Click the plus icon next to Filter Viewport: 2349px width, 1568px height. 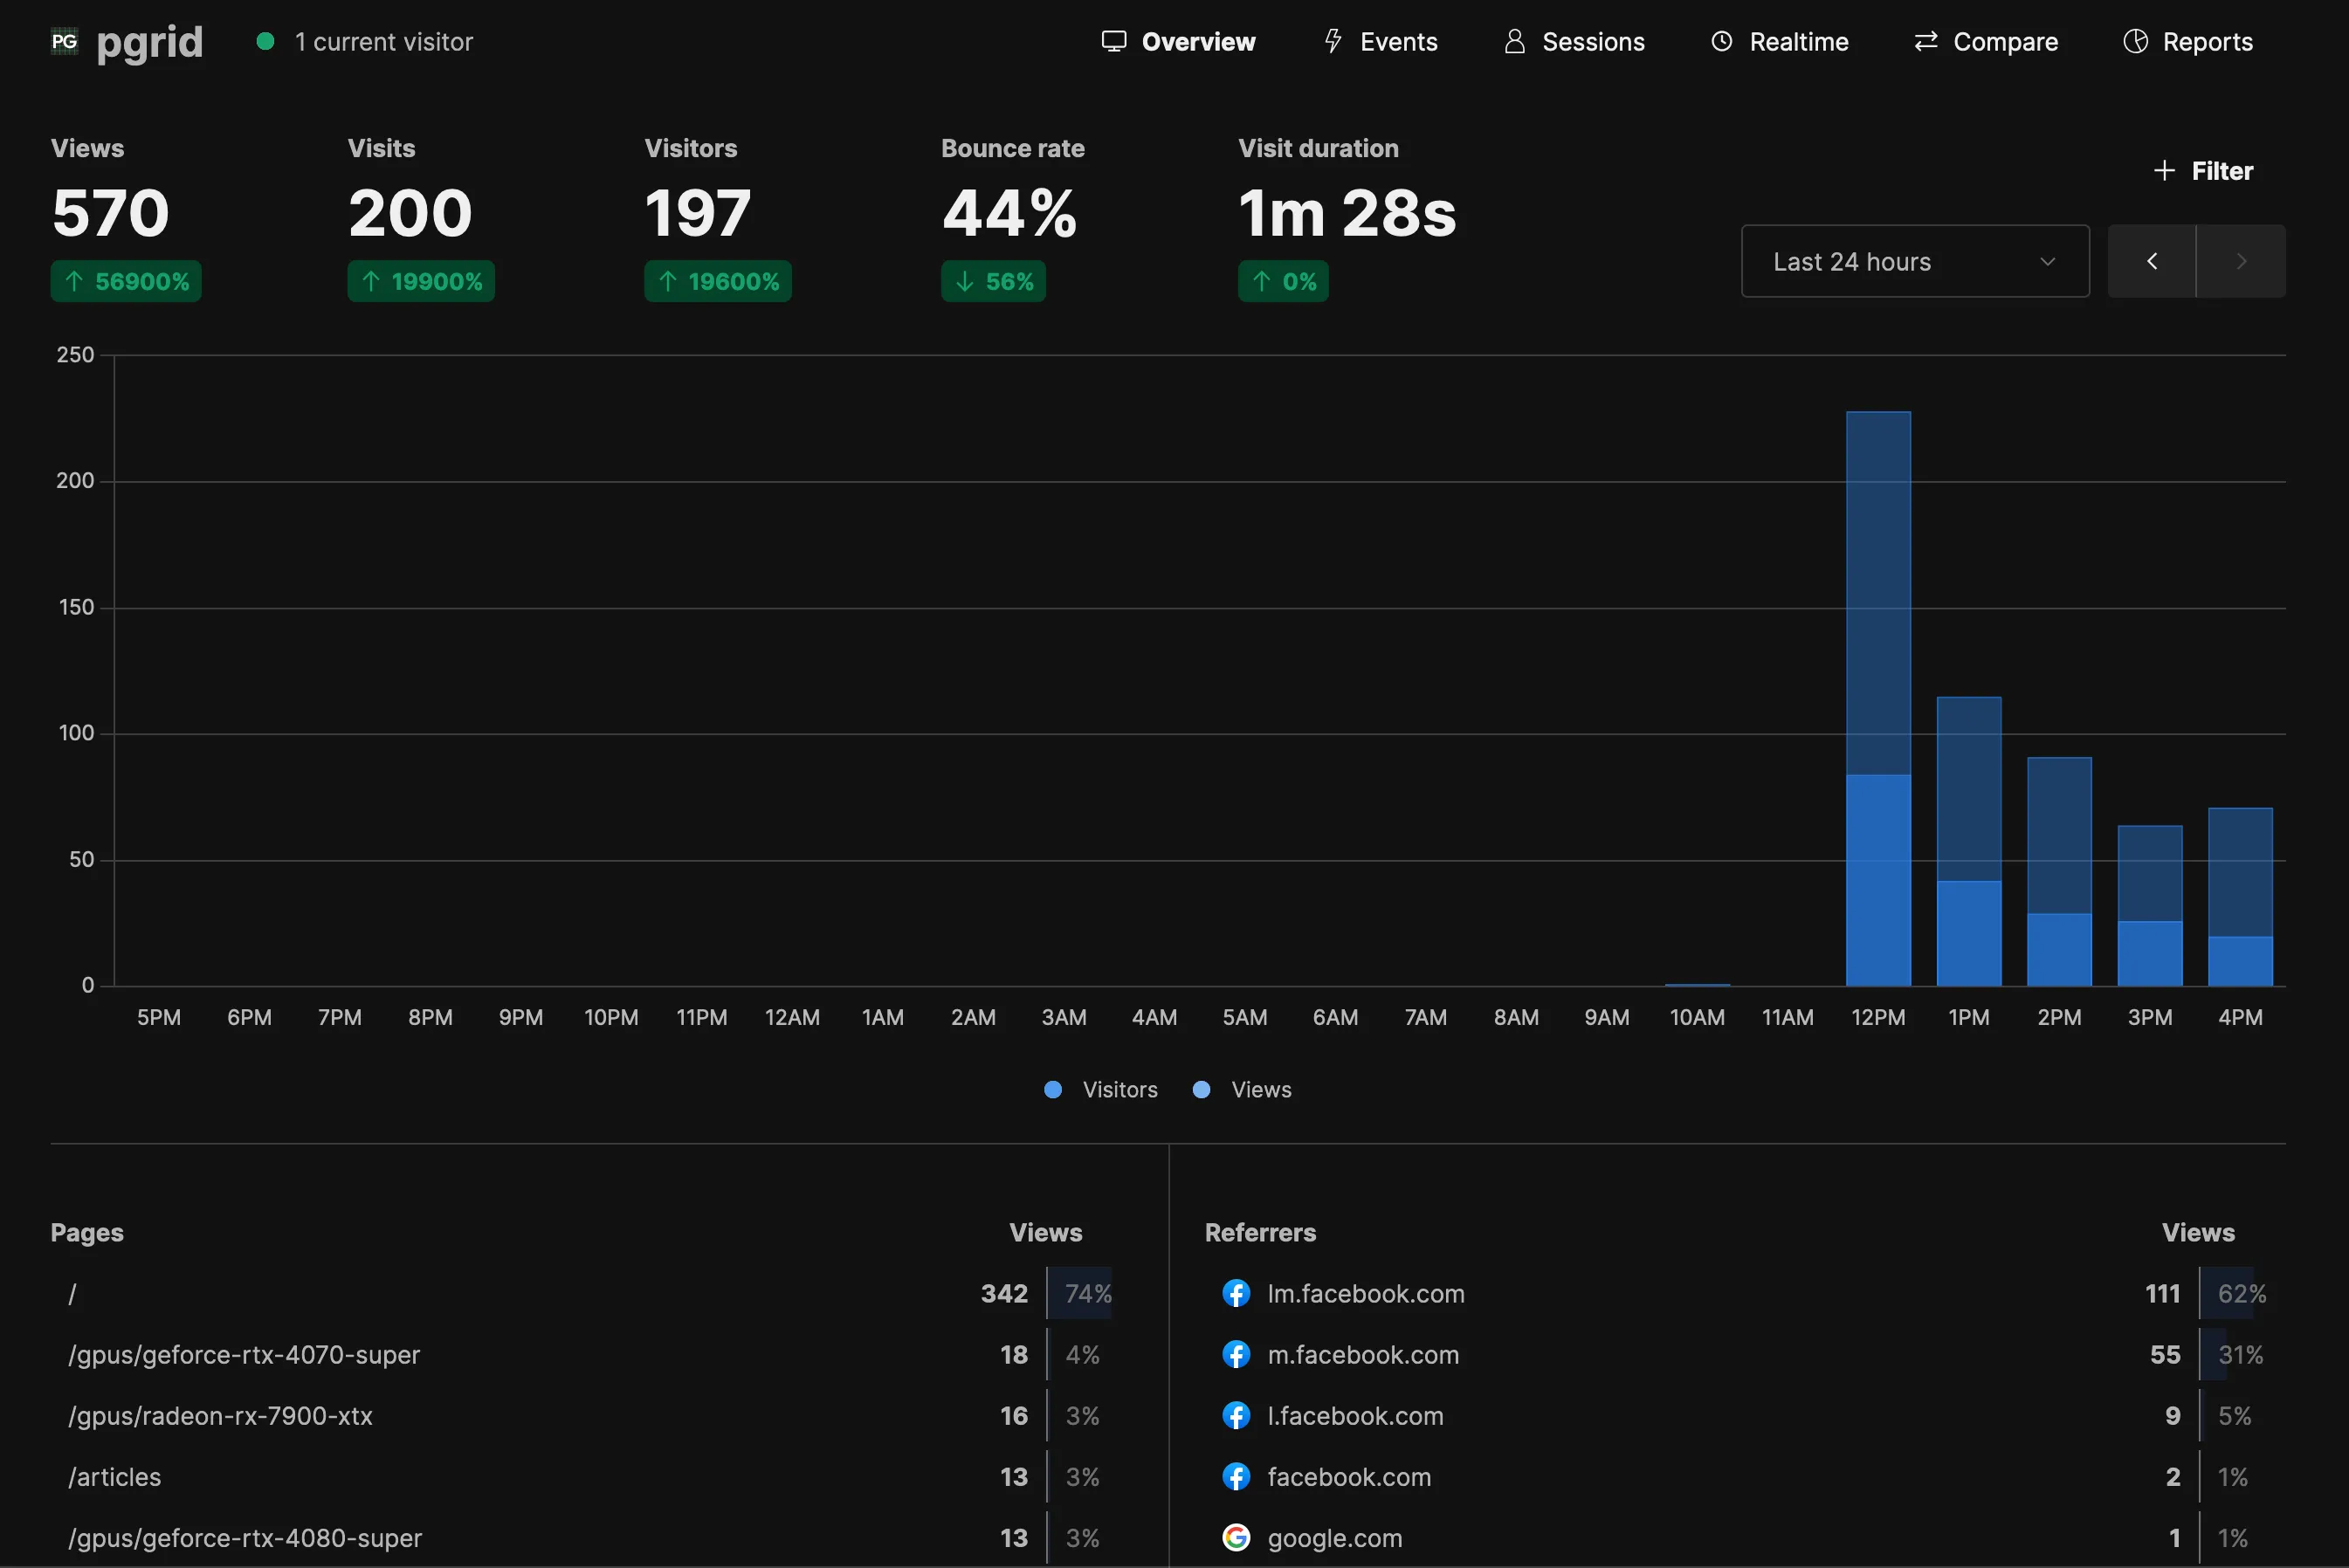tap(2164, 171)
